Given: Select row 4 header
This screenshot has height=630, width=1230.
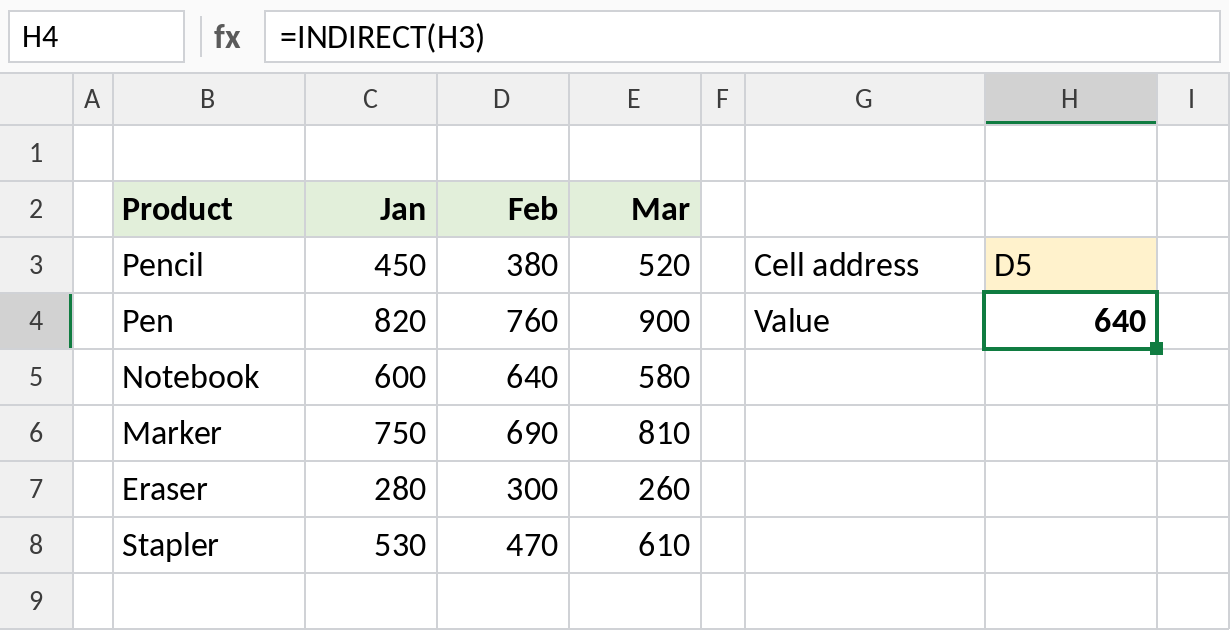Looking at the screenshot, I should click(37, 321).
